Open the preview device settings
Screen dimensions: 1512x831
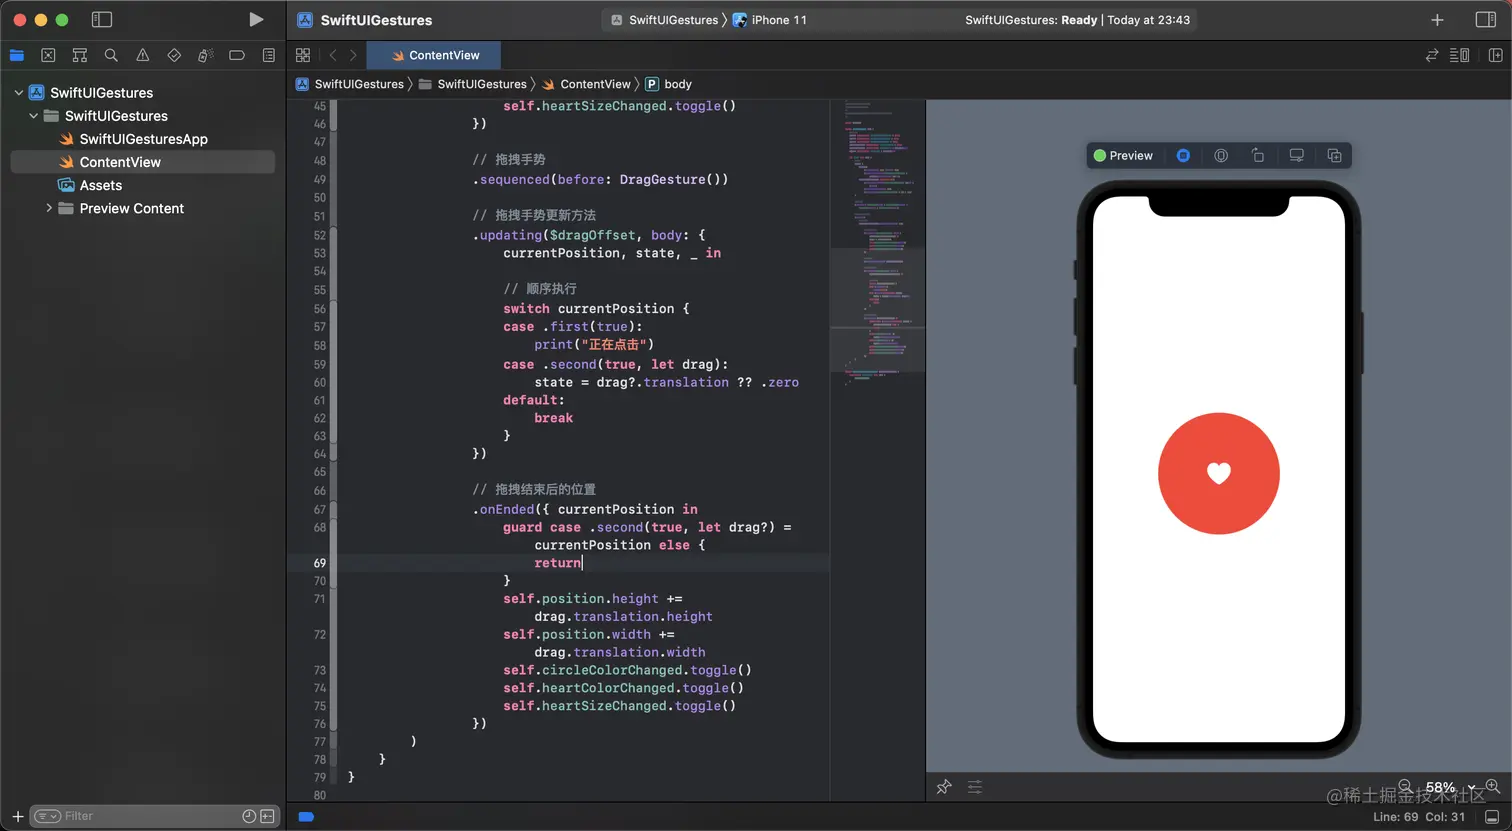click(x=1296, y=156)
